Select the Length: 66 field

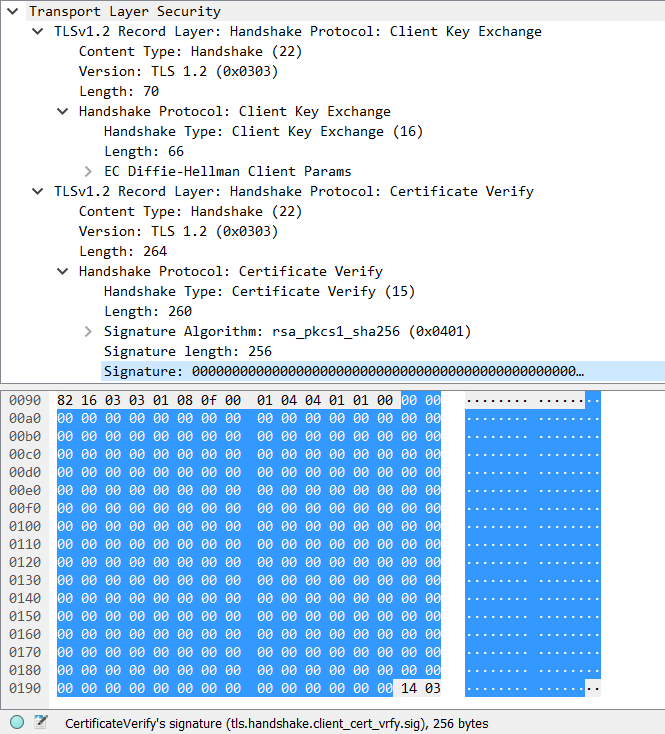point(144,151)
